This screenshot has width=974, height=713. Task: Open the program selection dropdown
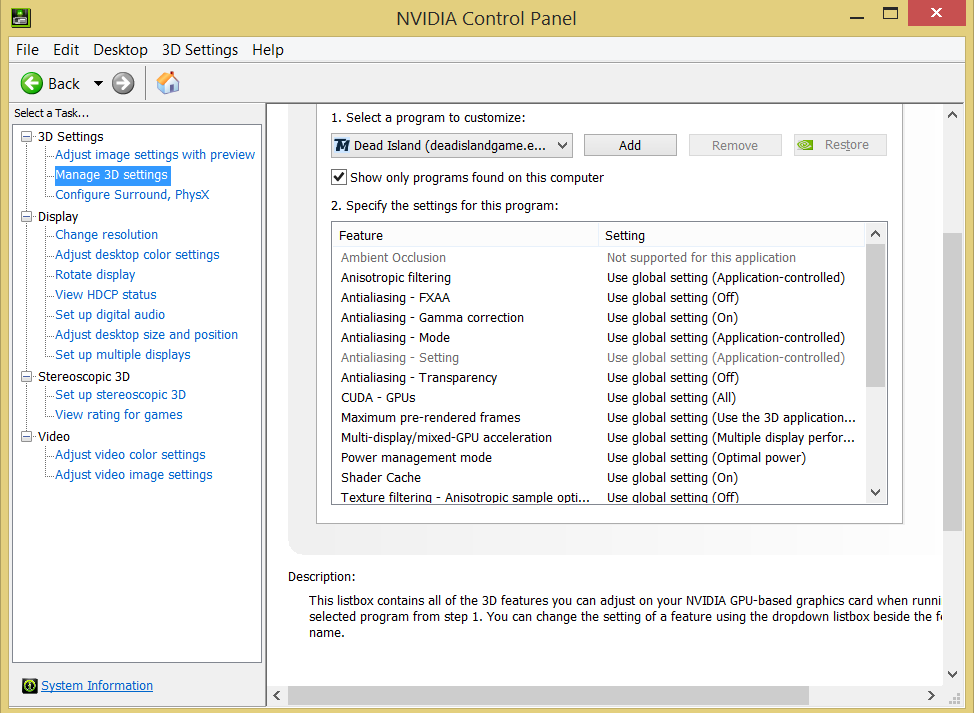click(562, 145)
